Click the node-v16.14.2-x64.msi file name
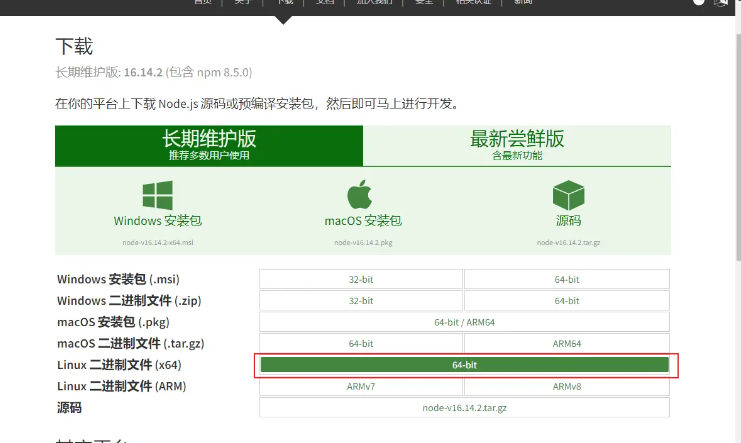 158,243
